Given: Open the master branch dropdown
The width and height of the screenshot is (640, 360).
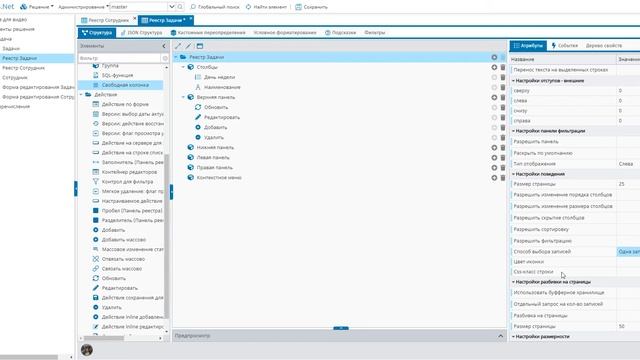Looking at the screenshot, I should [172, 7].
